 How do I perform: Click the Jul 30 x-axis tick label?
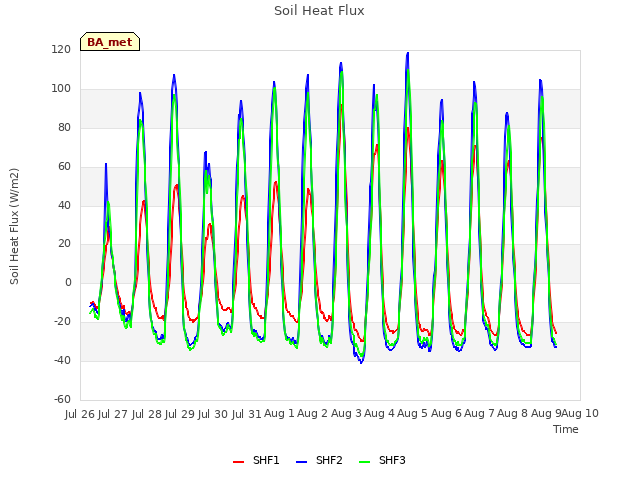213,414
